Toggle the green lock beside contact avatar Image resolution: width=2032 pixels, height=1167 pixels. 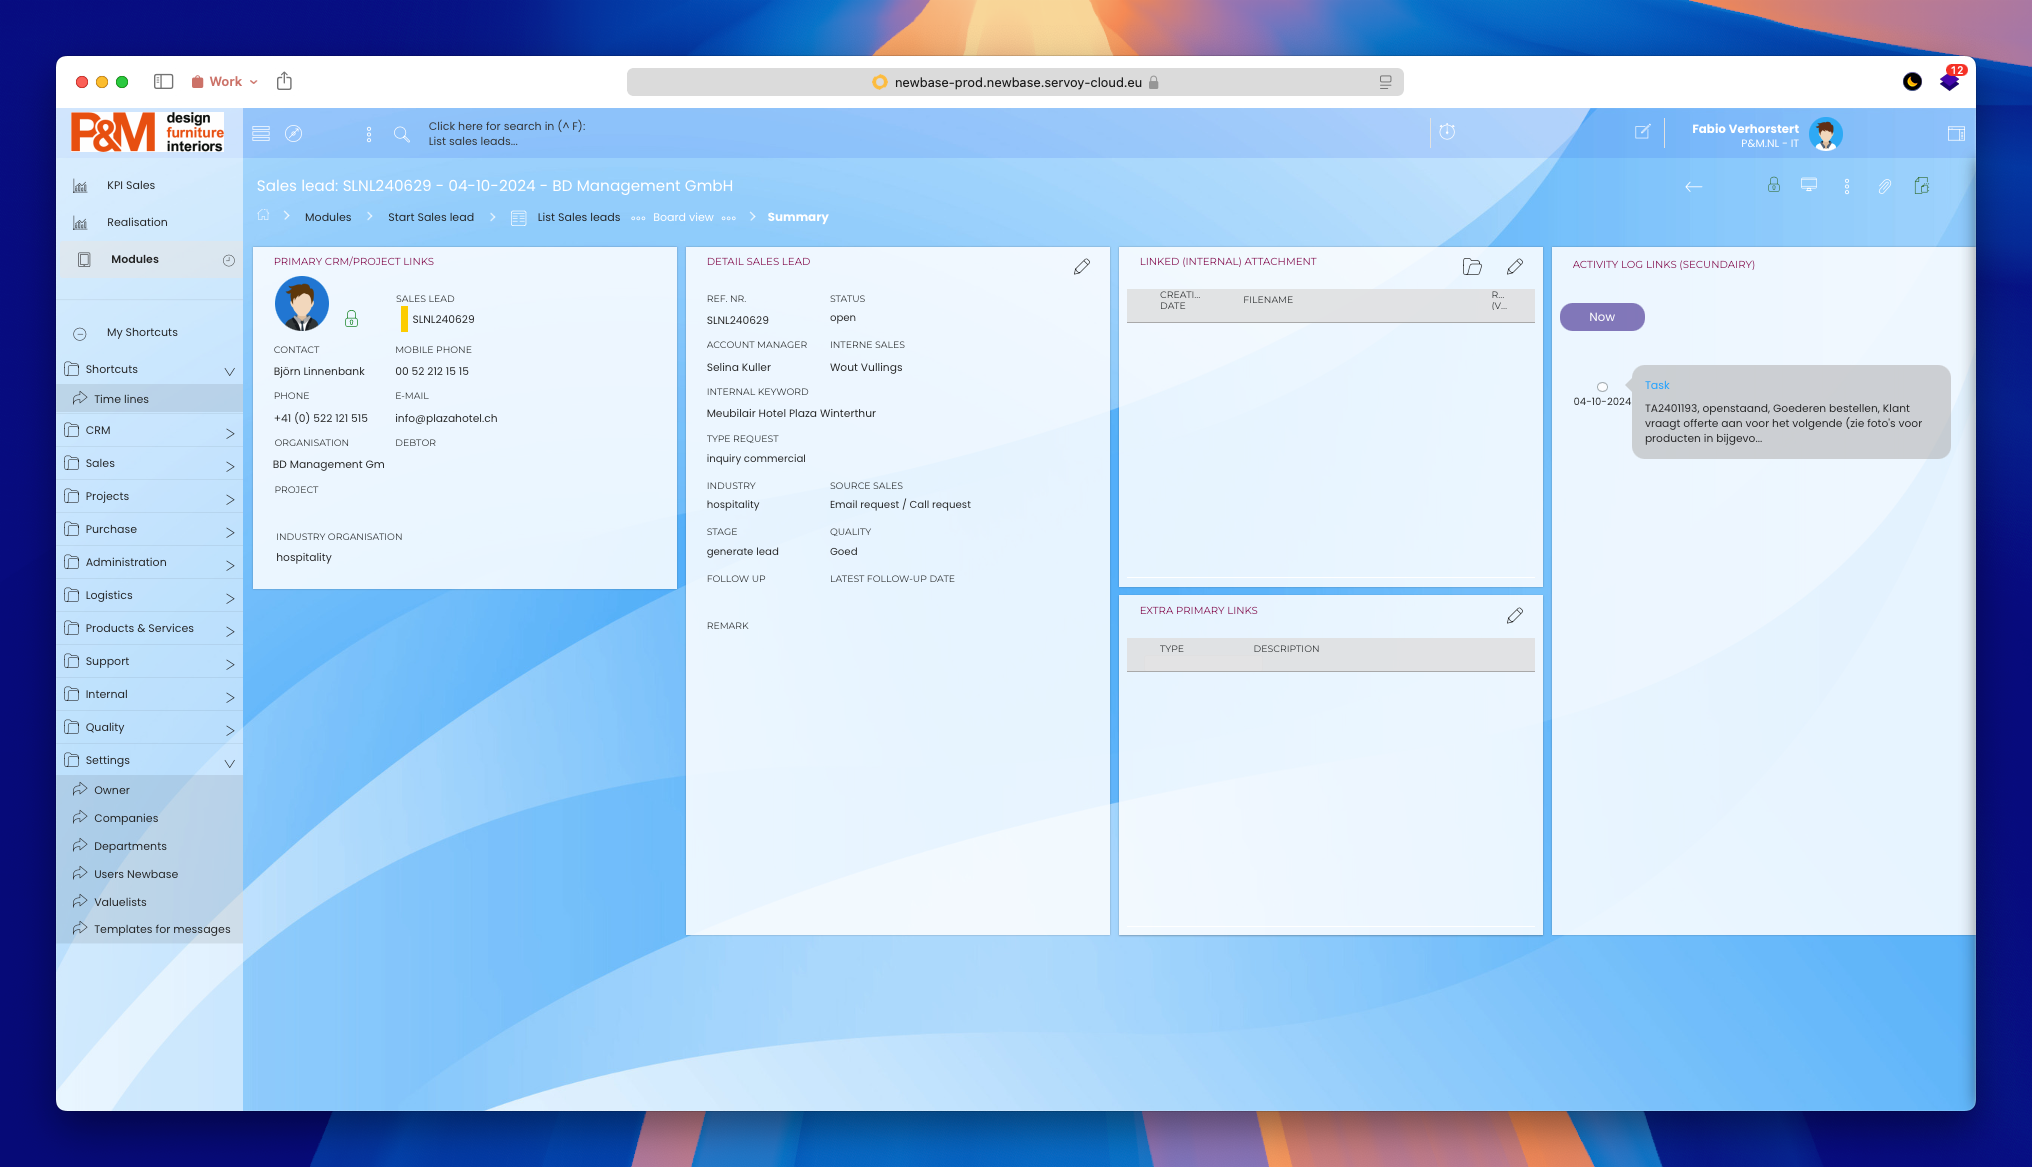351,319
